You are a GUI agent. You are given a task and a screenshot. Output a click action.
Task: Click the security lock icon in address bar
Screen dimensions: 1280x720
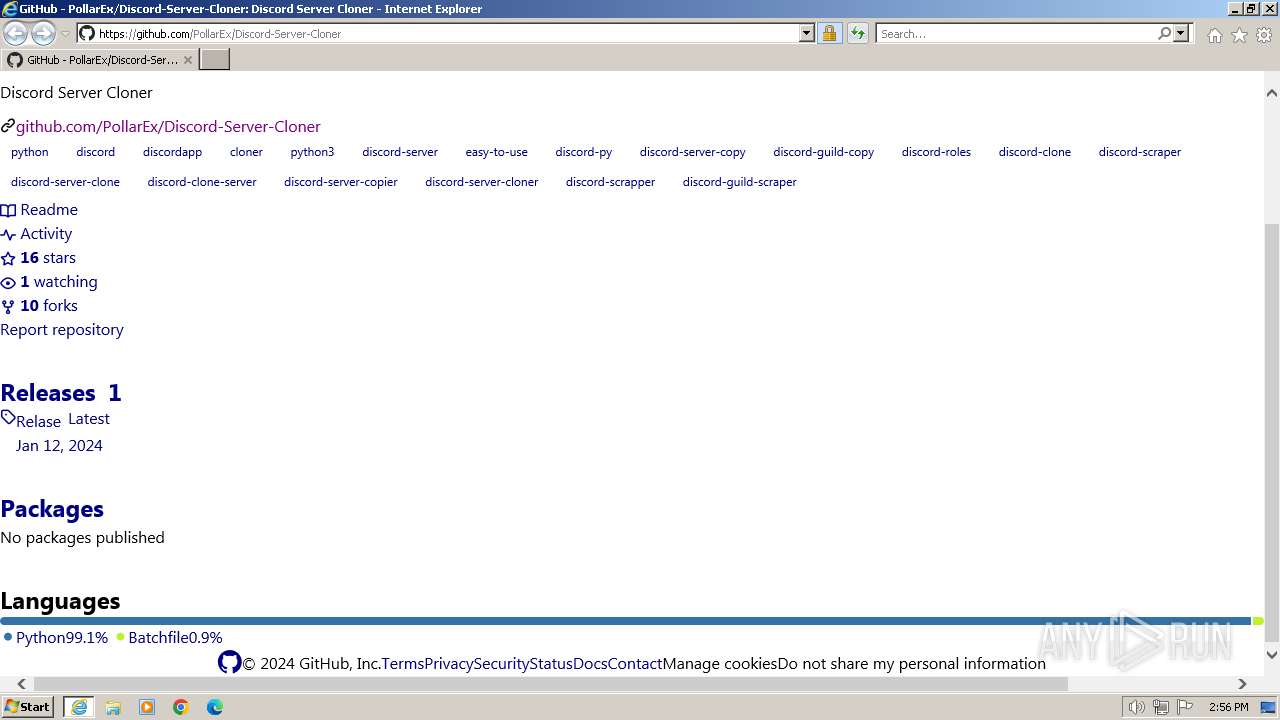tap(829, 33)
